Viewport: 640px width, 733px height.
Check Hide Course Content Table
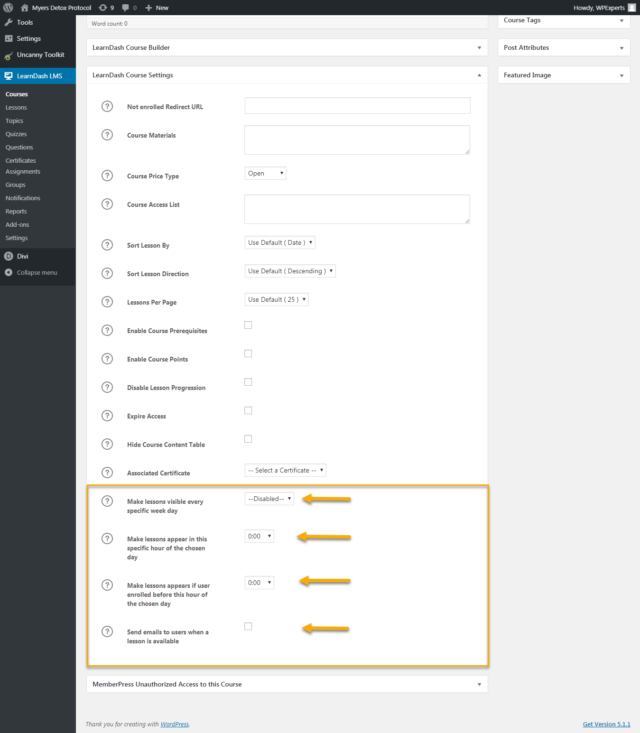point(248,439)
